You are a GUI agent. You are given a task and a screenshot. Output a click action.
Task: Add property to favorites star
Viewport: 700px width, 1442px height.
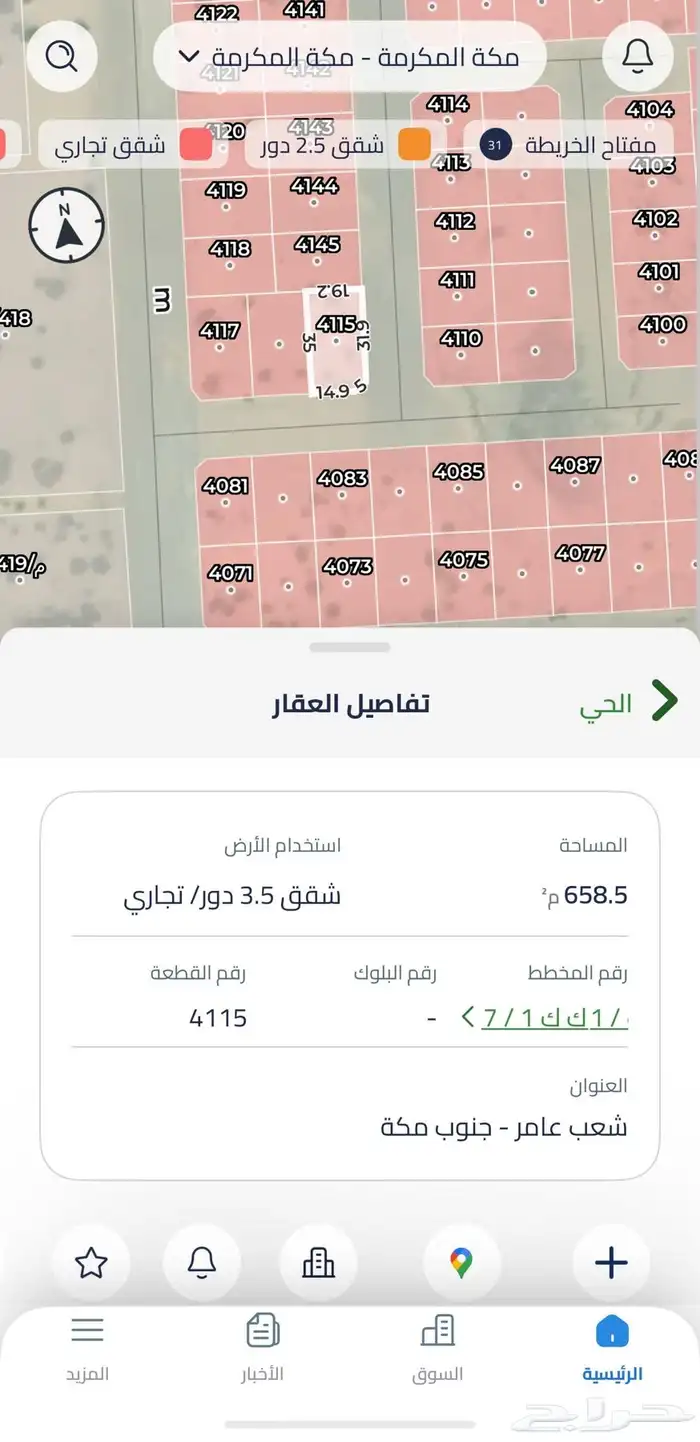(x=91, y=1262)
